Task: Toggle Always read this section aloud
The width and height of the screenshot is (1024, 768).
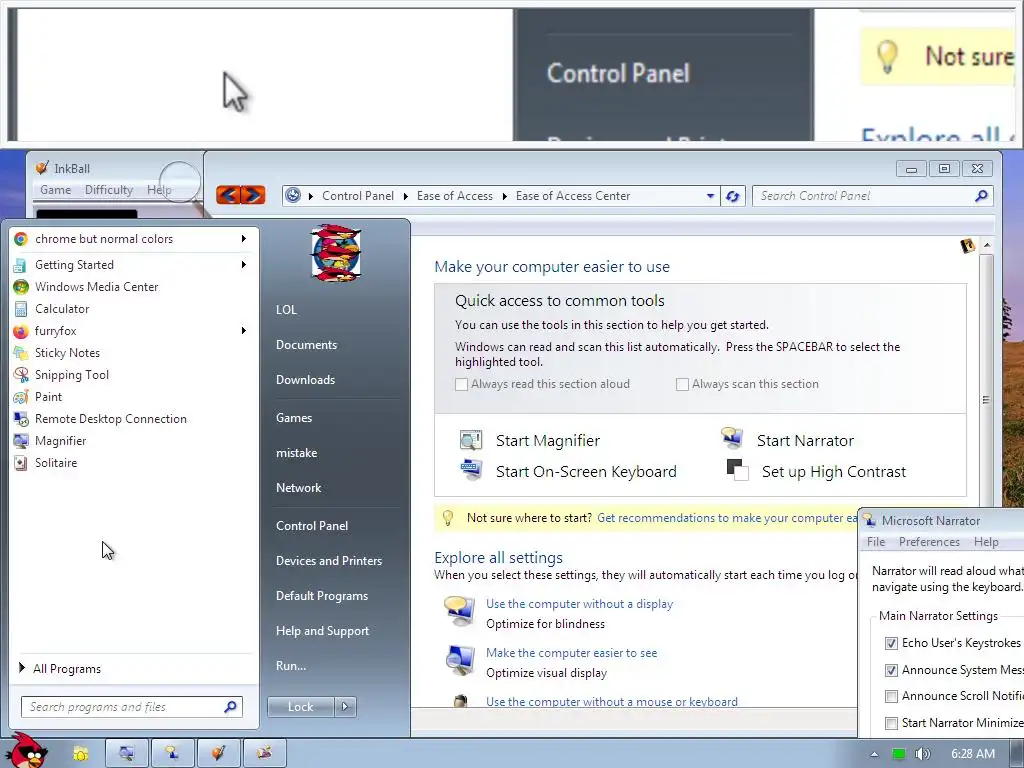Action: point(461,385)
